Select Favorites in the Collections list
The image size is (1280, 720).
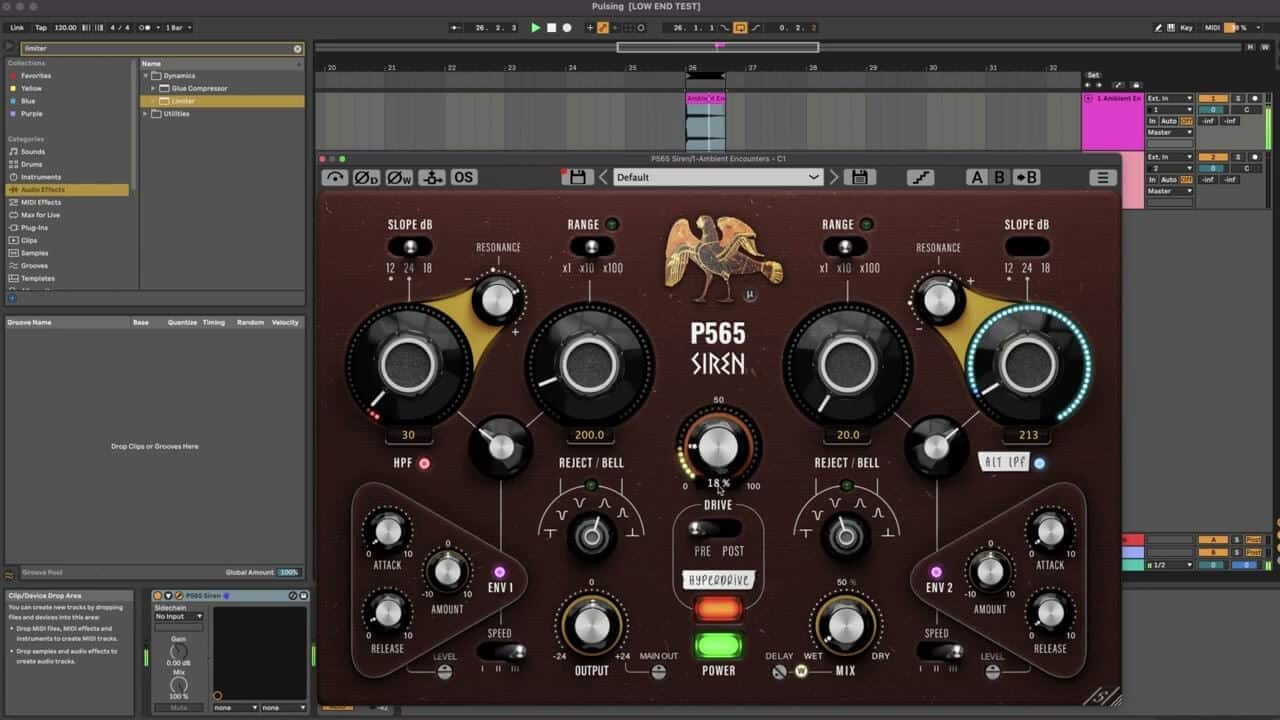(x=36, y=76)
